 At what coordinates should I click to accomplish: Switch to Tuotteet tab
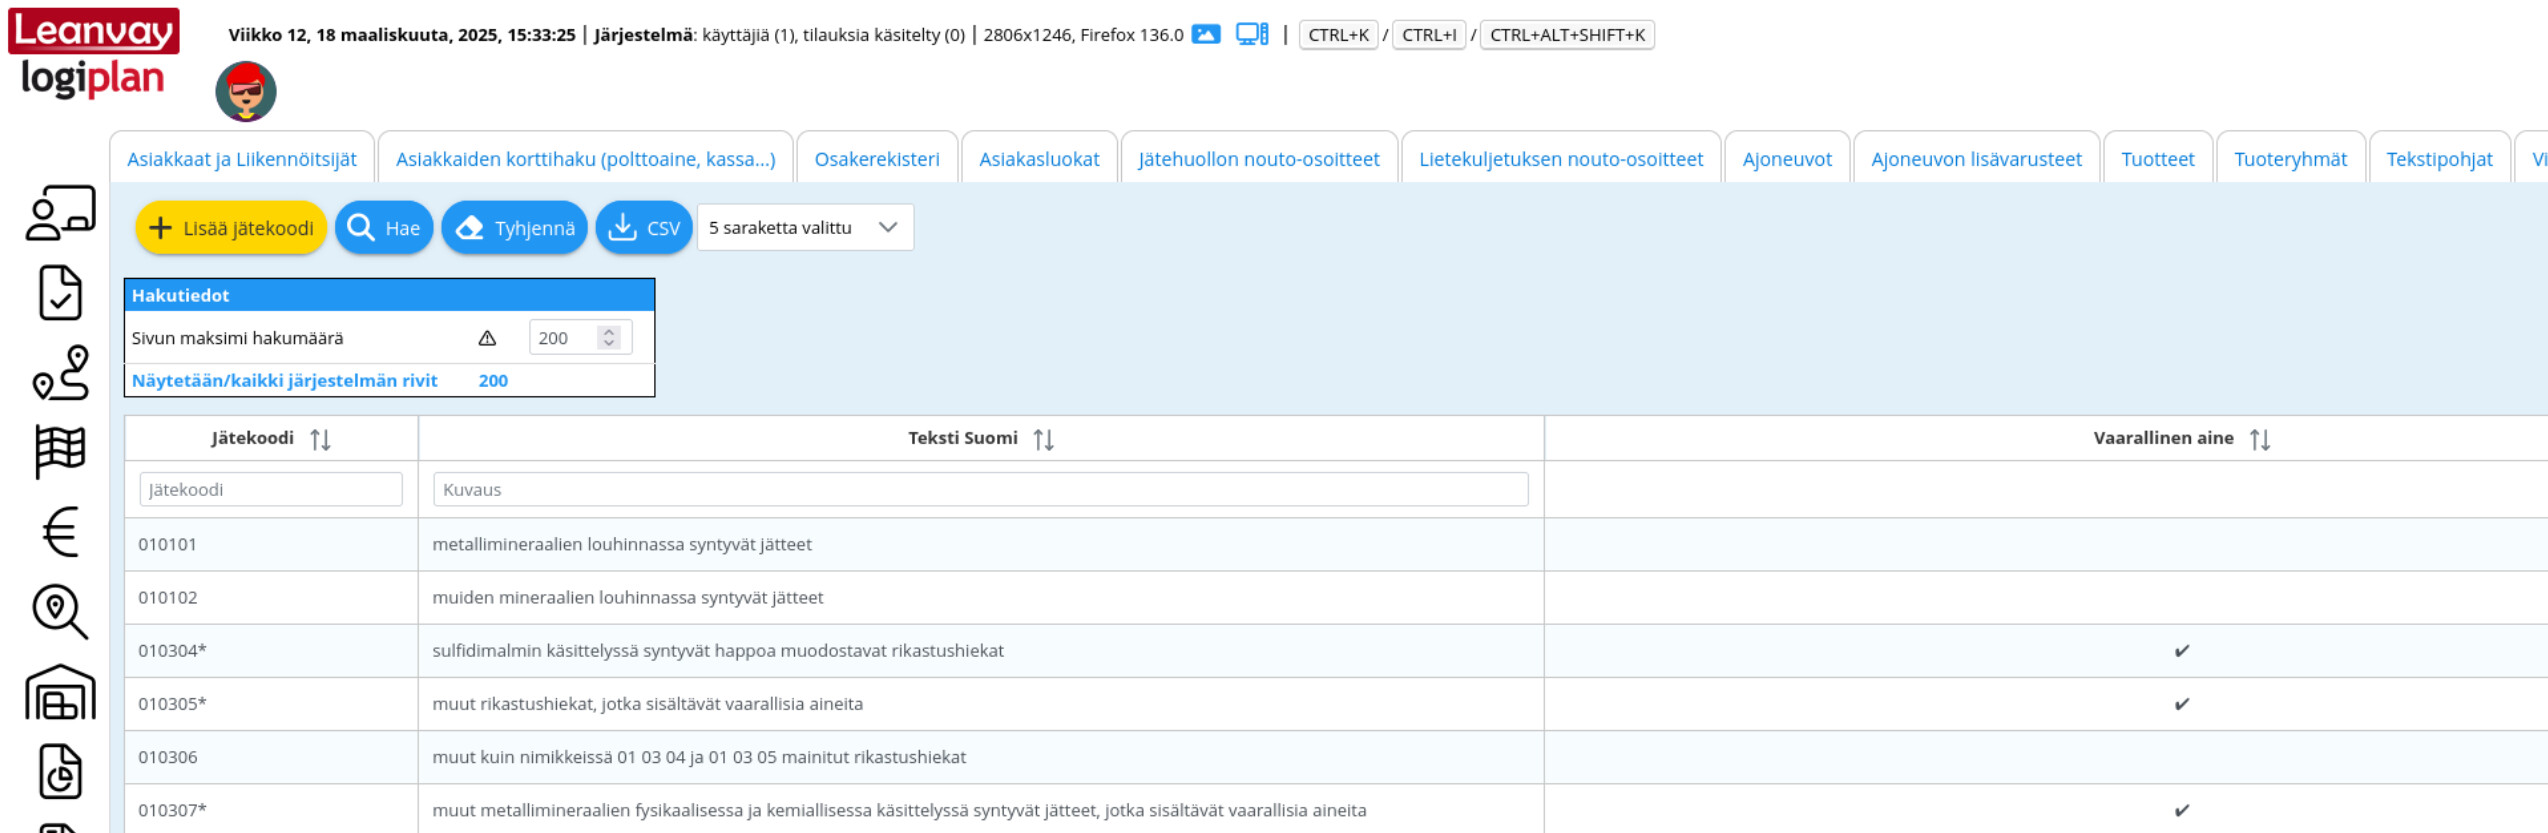coord(2158,159)
